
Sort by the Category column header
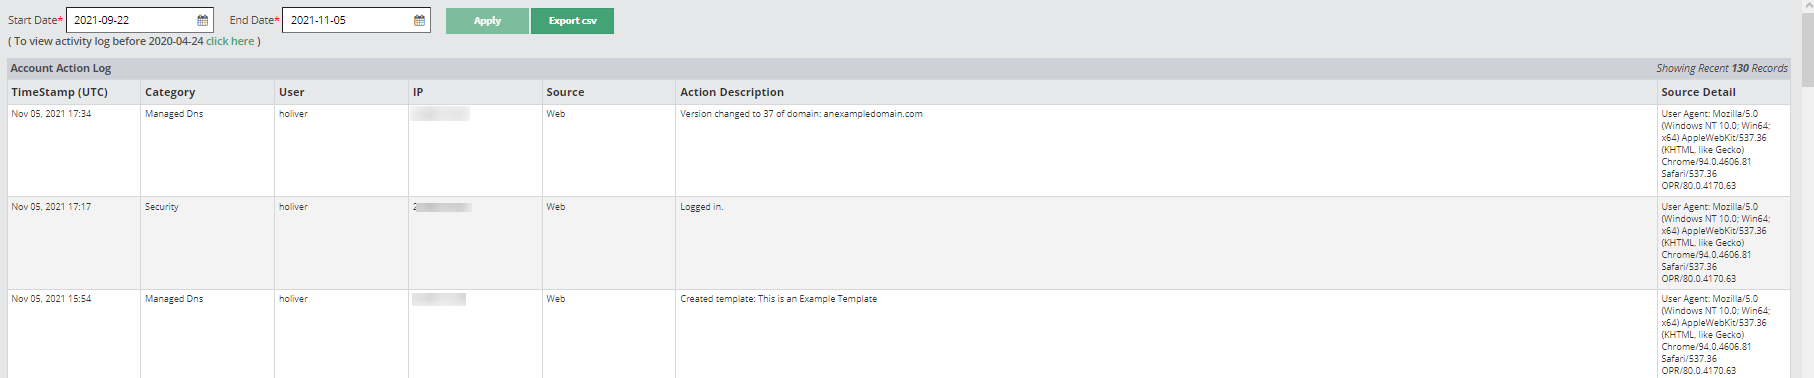pyautogui.click(x=170, y=92)
